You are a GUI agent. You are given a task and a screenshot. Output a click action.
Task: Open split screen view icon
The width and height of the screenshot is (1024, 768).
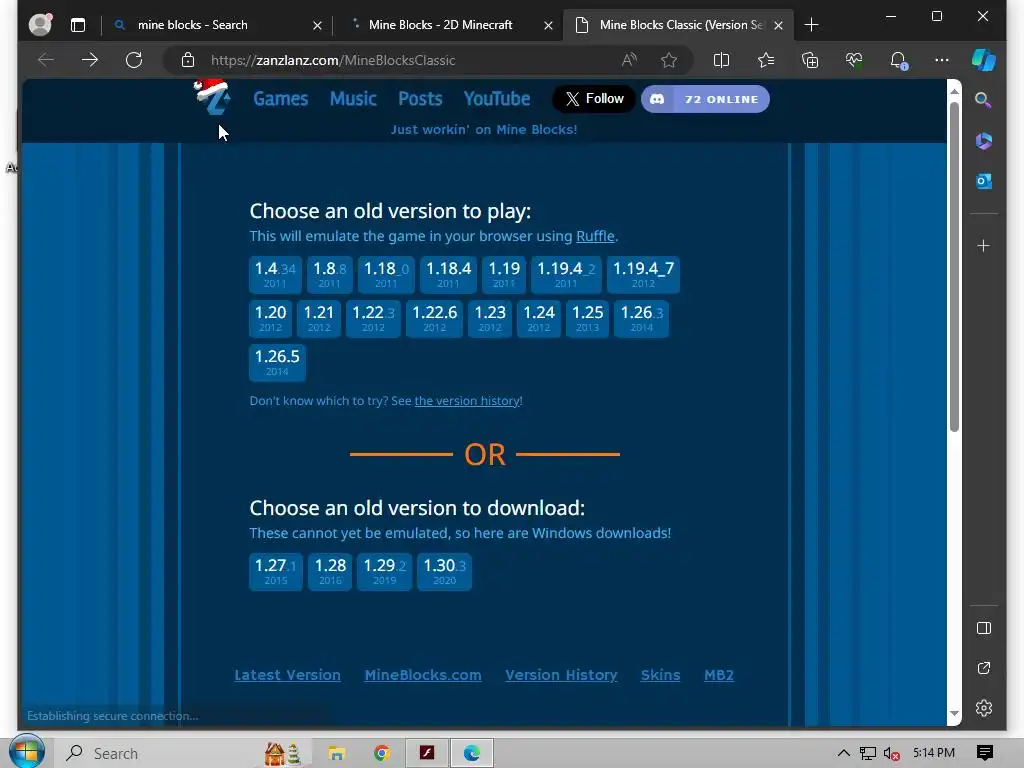(722, 60)
